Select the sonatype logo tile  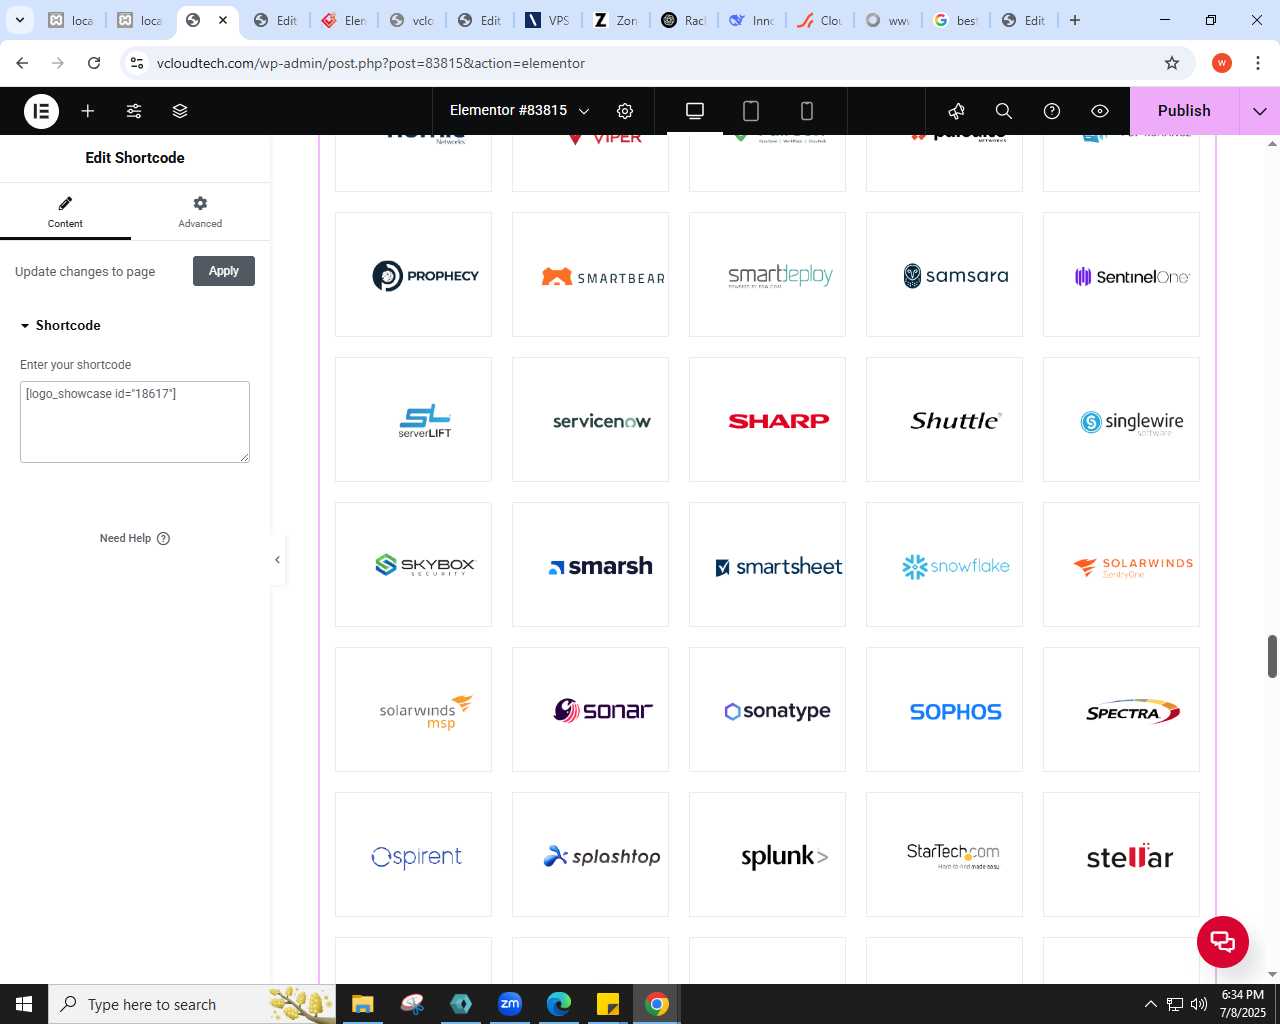point(767,709)
